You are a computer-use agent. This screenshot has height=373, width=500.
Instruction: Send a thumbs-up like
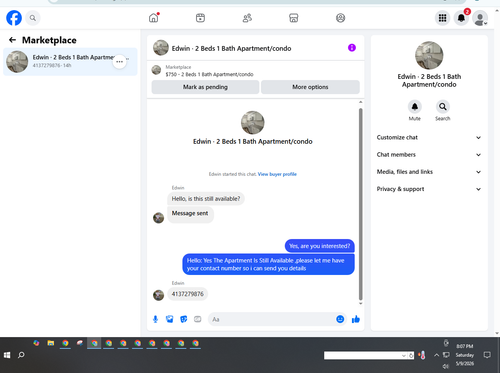356,319
